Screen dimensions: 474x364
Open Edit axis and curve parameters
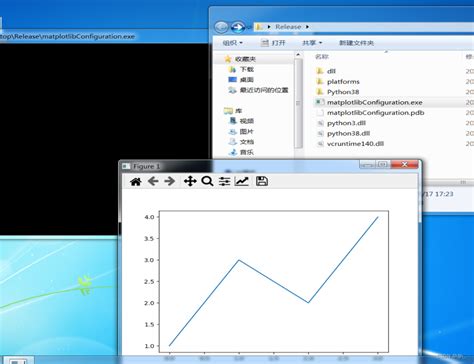click(242, 181)
